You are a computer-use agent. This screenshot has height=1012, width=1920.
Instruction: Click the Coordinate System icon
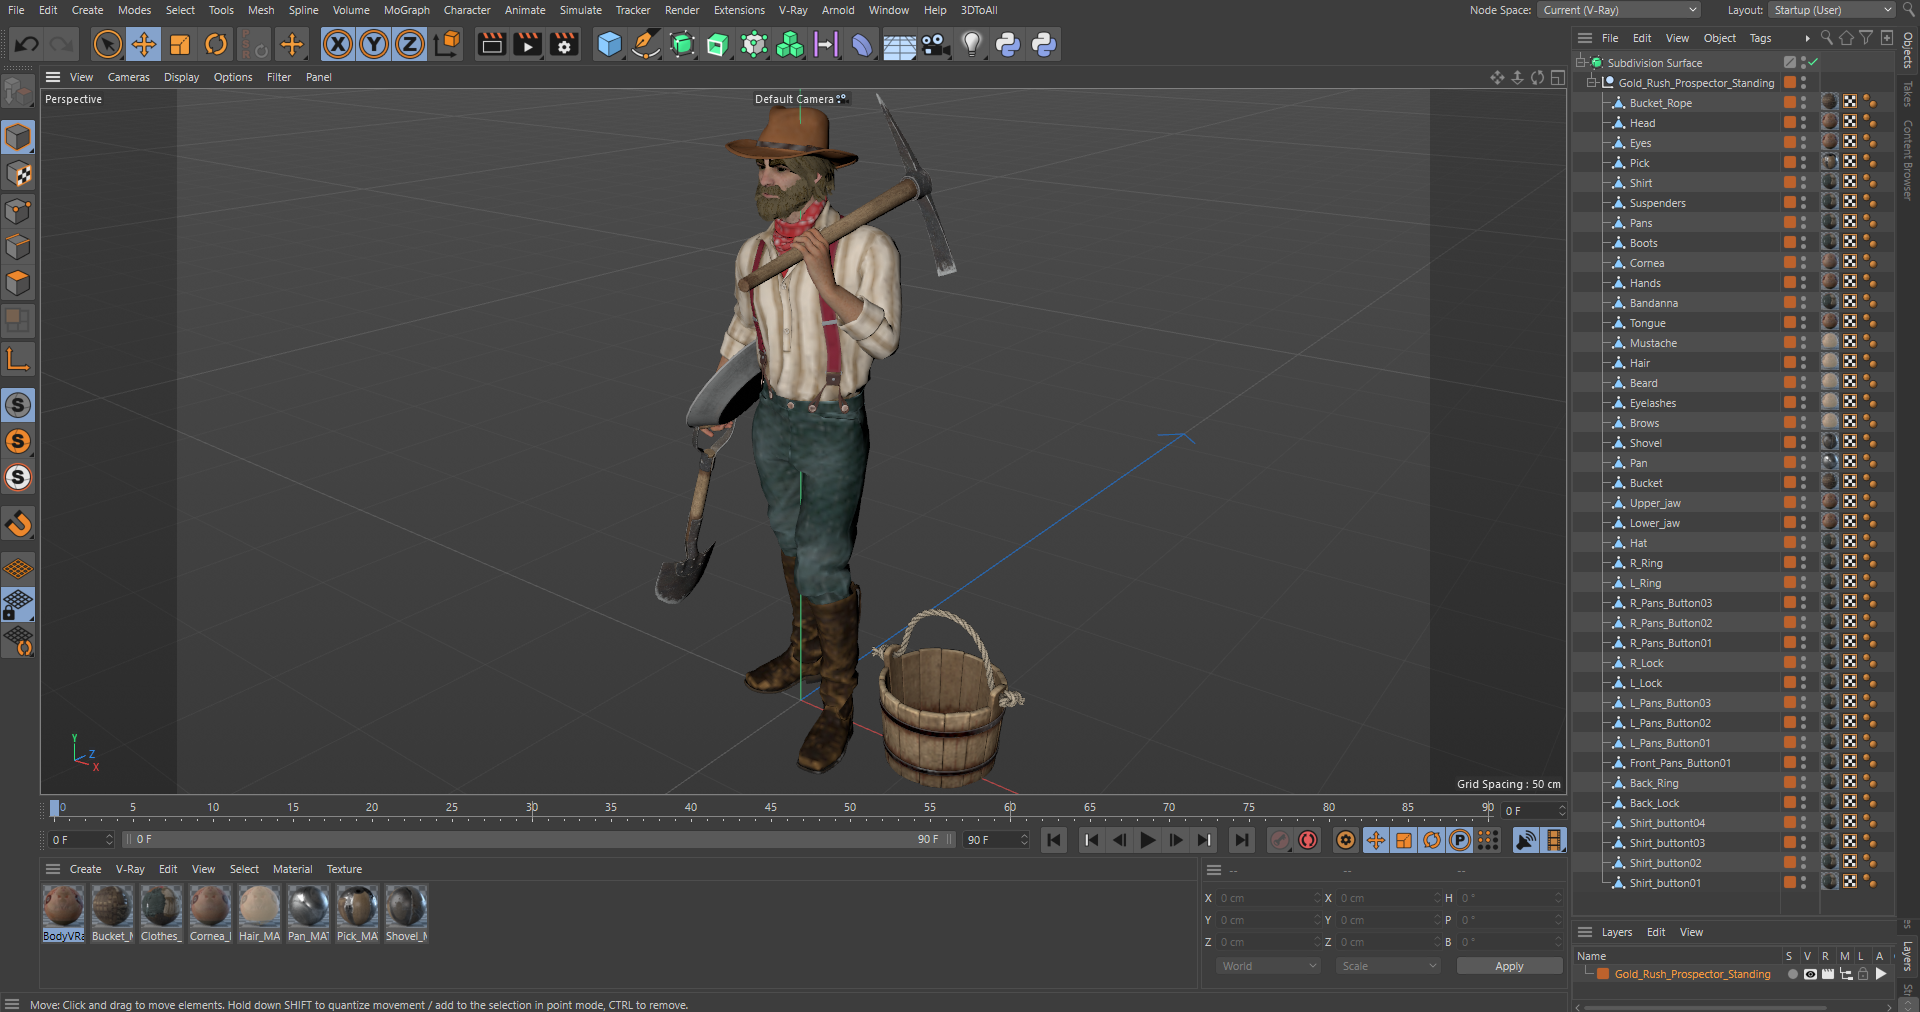click(x=447, y=44)
